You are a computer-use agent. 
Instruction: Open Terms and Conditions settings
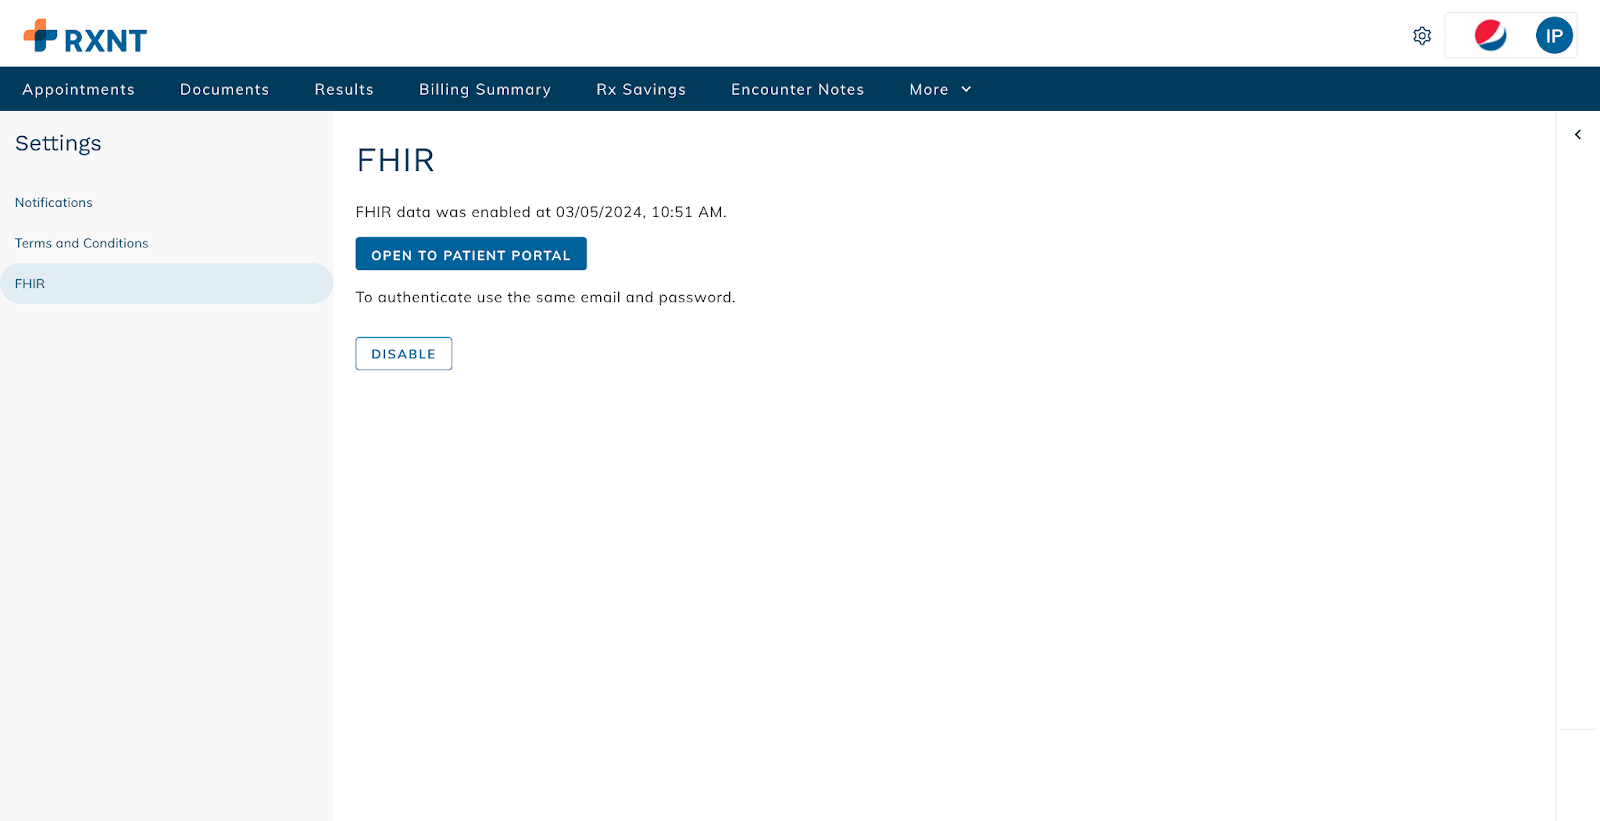[x=82, y=244]
